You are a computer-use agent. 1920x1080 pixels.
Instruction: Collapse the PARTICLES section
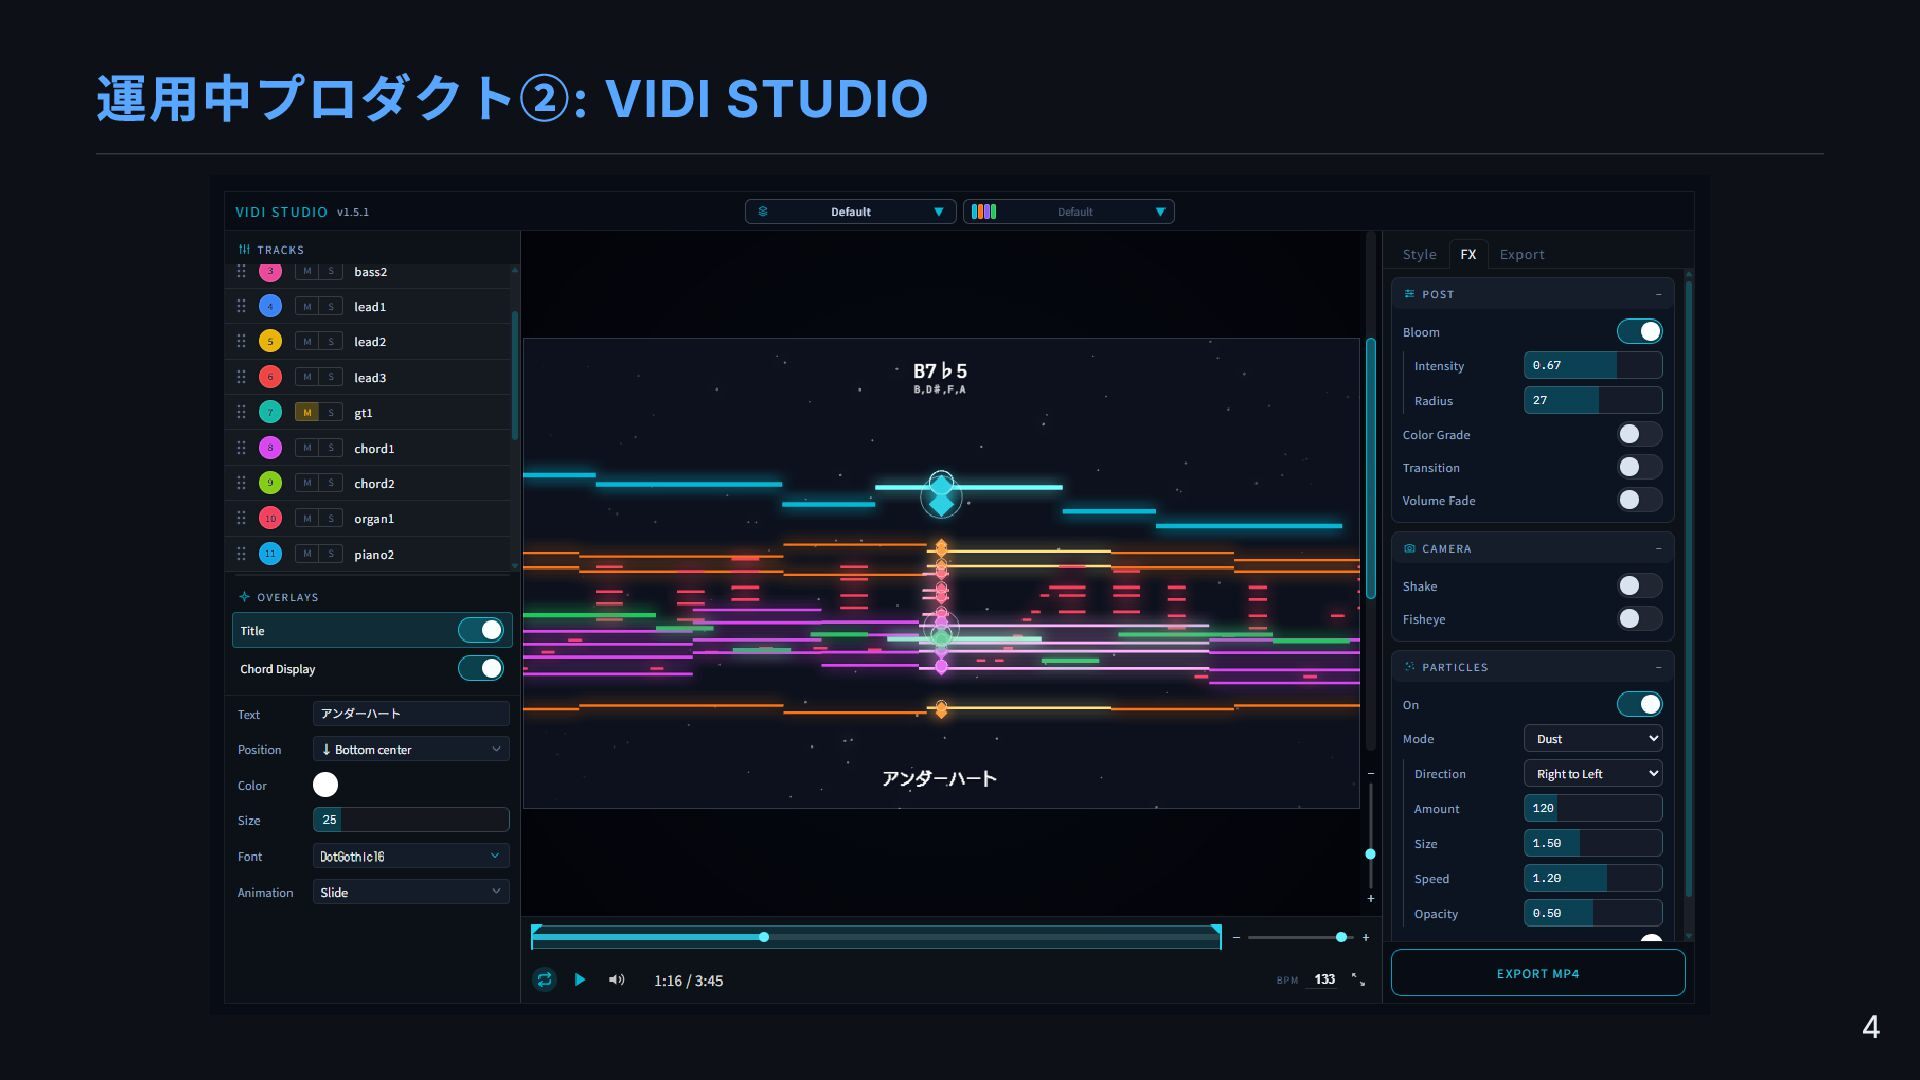click(x=1658, y=667)
